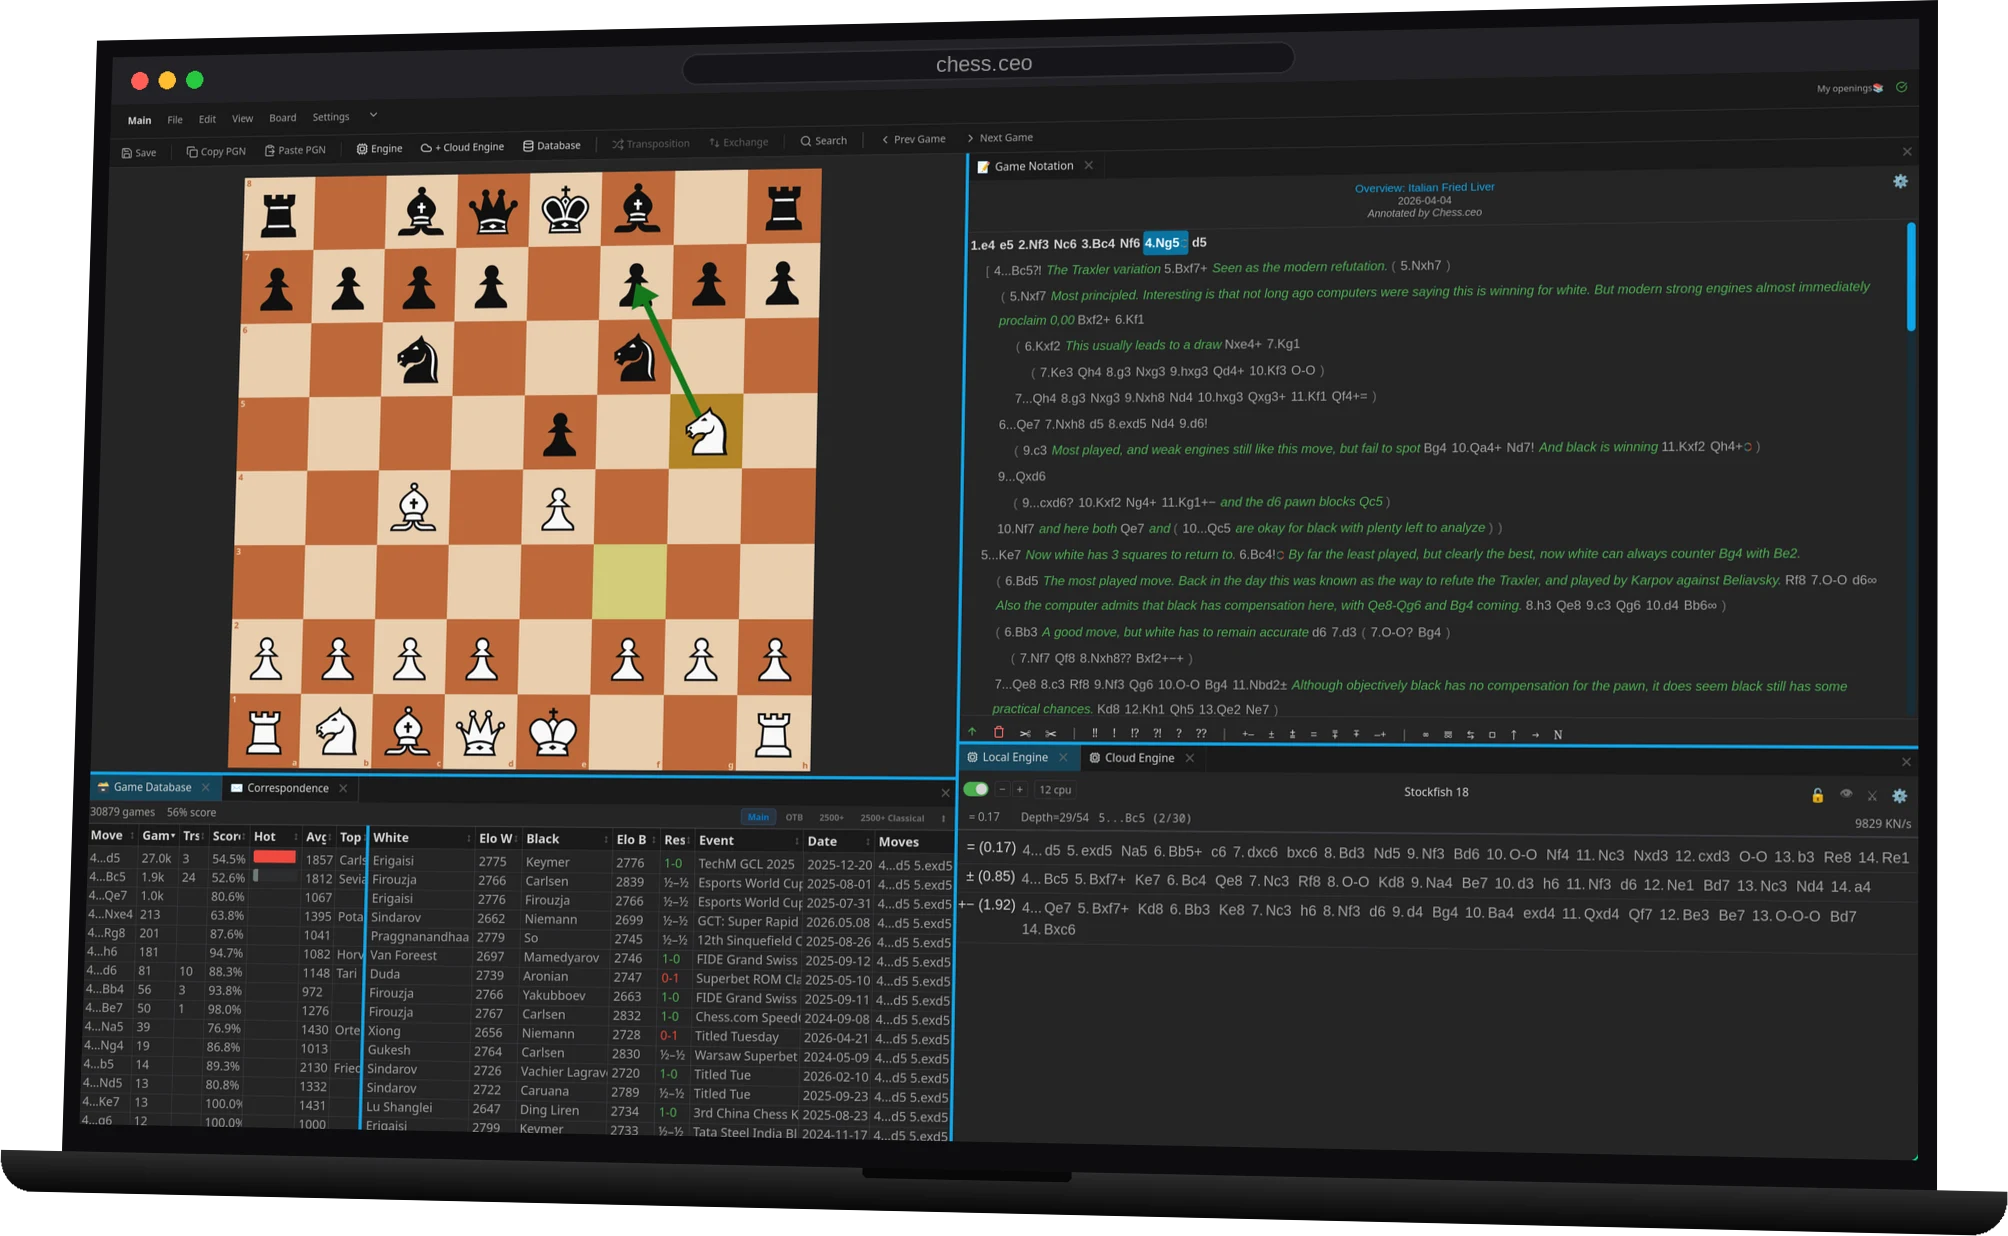Open the View menu

click(x=242, y=118)
